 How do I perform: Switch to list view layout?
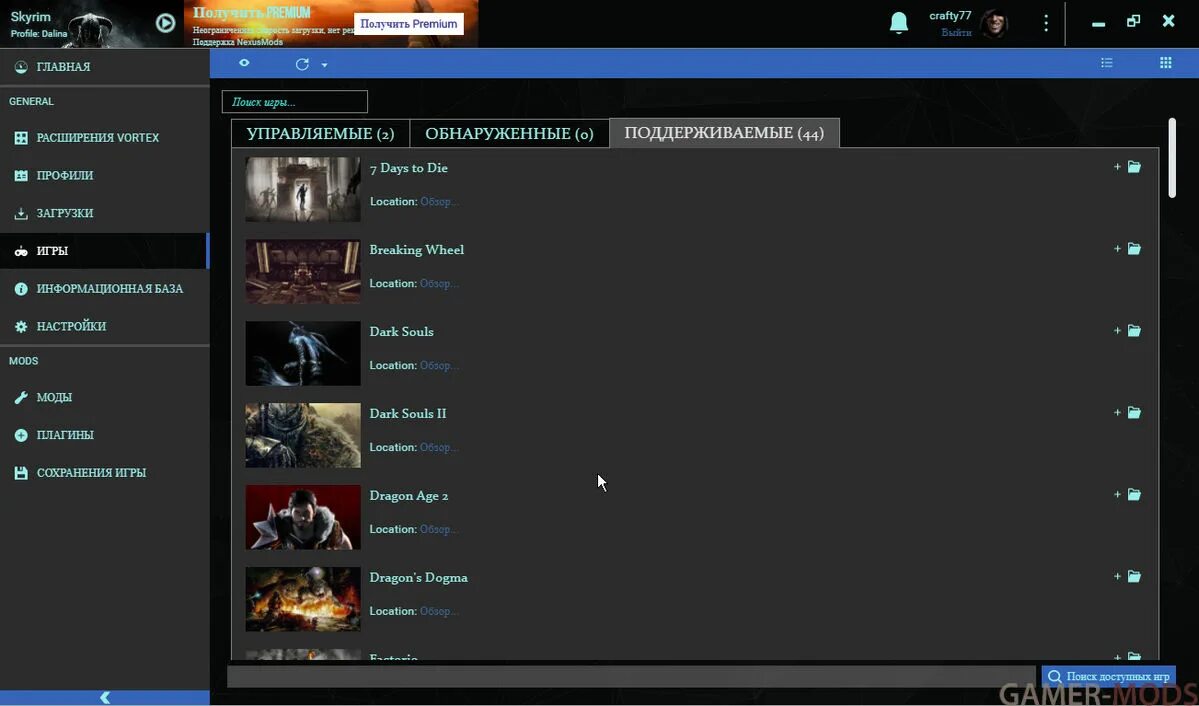click(x=1106, y=63)
